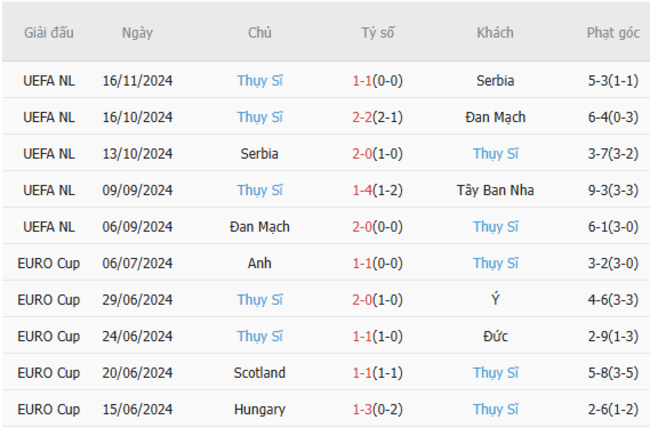
Task: Open Scotland team link
Action: 260,373
